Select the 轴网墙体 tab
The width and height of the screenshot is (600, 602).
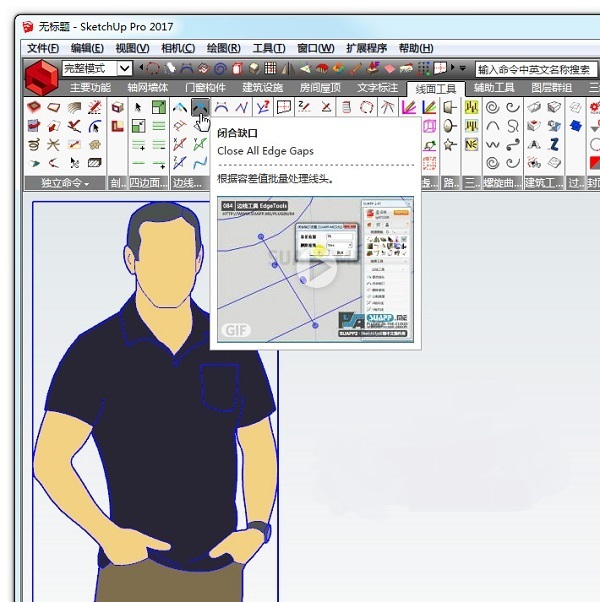click(x=148, y=88)
